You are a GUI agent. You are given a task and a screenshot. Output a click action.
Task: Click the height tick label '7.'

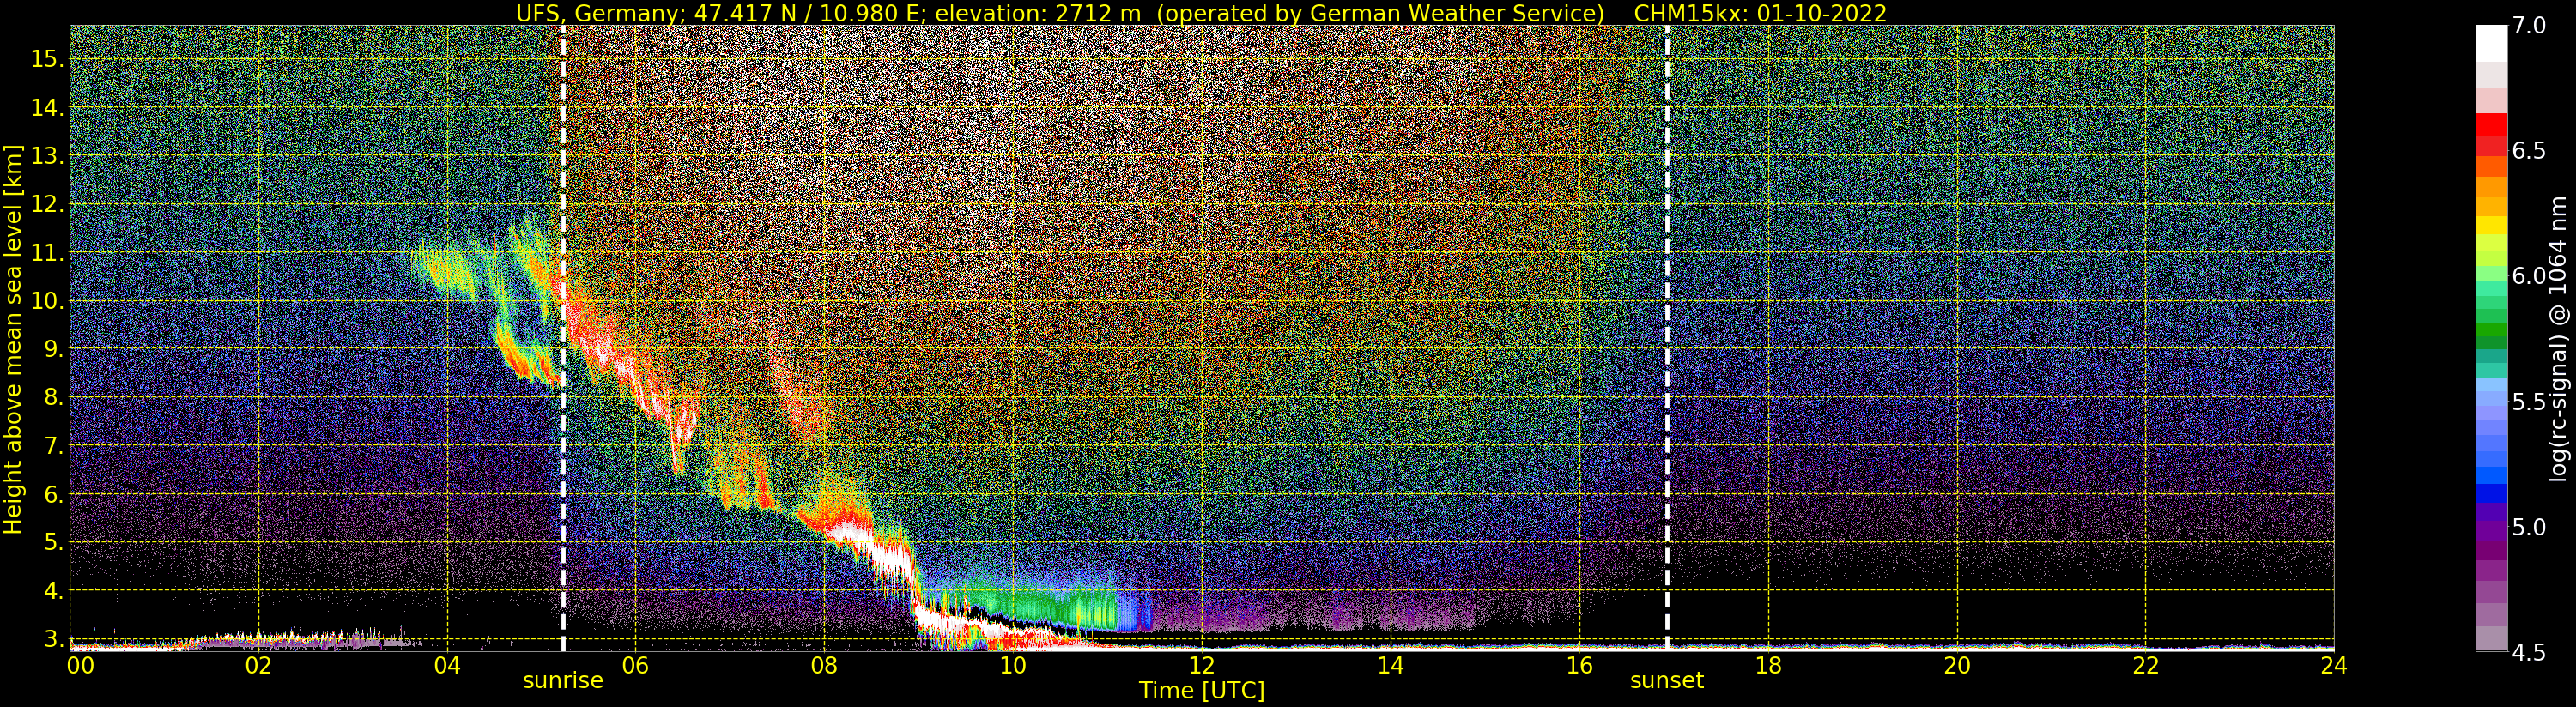coord(53,446)
